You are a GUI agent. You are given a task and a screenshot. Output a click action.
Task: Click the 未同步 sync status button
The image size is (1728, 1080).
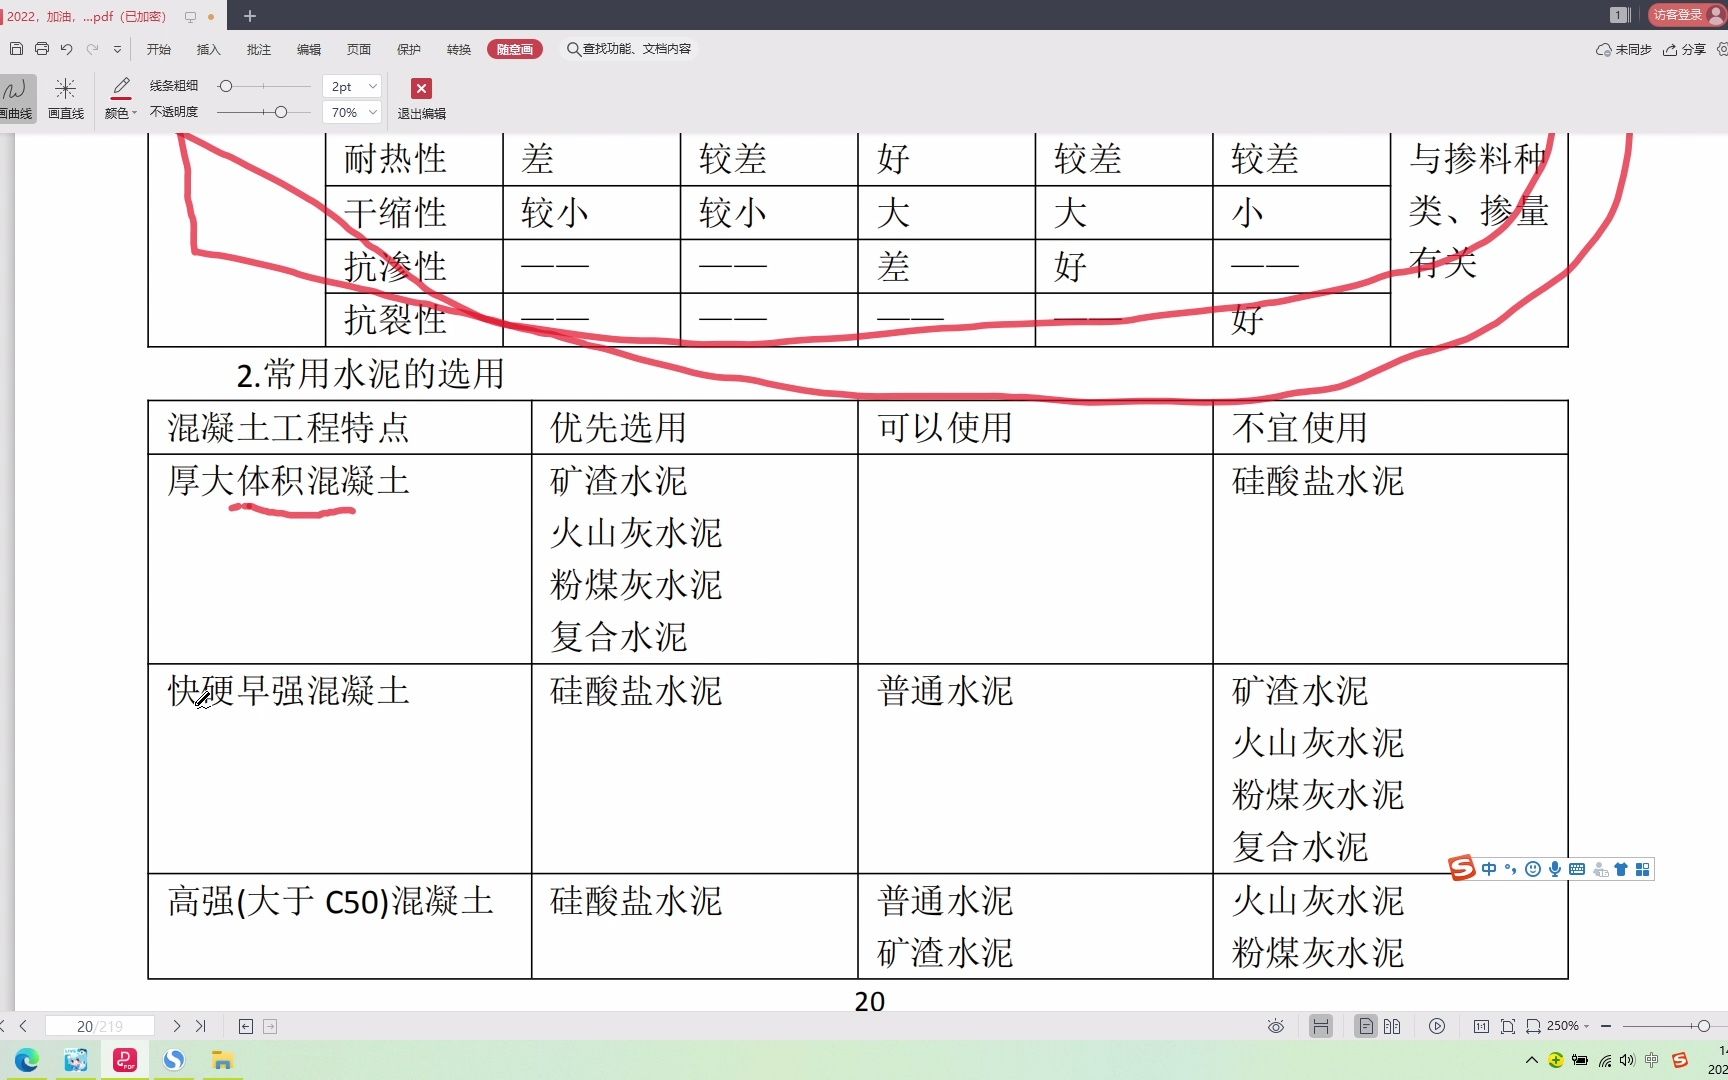click(x=1624, y=49)
